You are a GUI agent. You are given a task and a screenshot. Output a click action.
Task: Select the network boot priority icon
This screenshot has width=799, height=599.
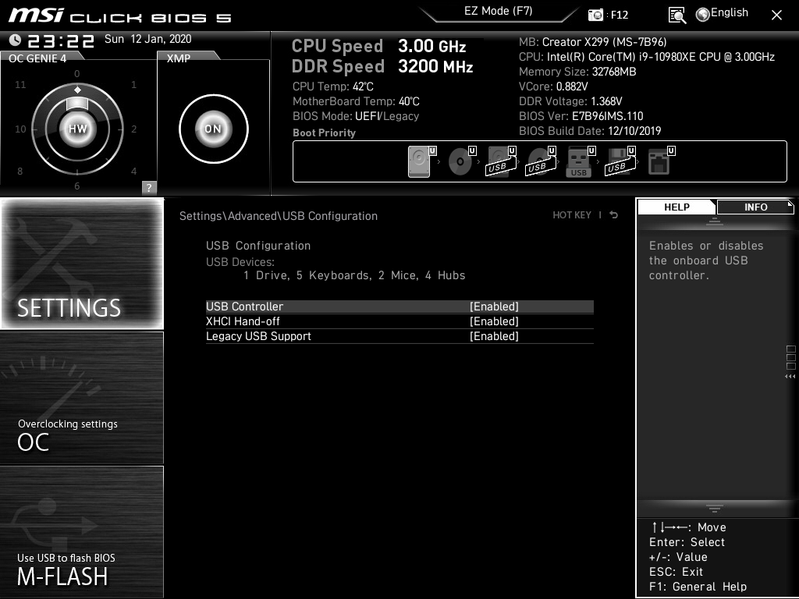[661, 161]
